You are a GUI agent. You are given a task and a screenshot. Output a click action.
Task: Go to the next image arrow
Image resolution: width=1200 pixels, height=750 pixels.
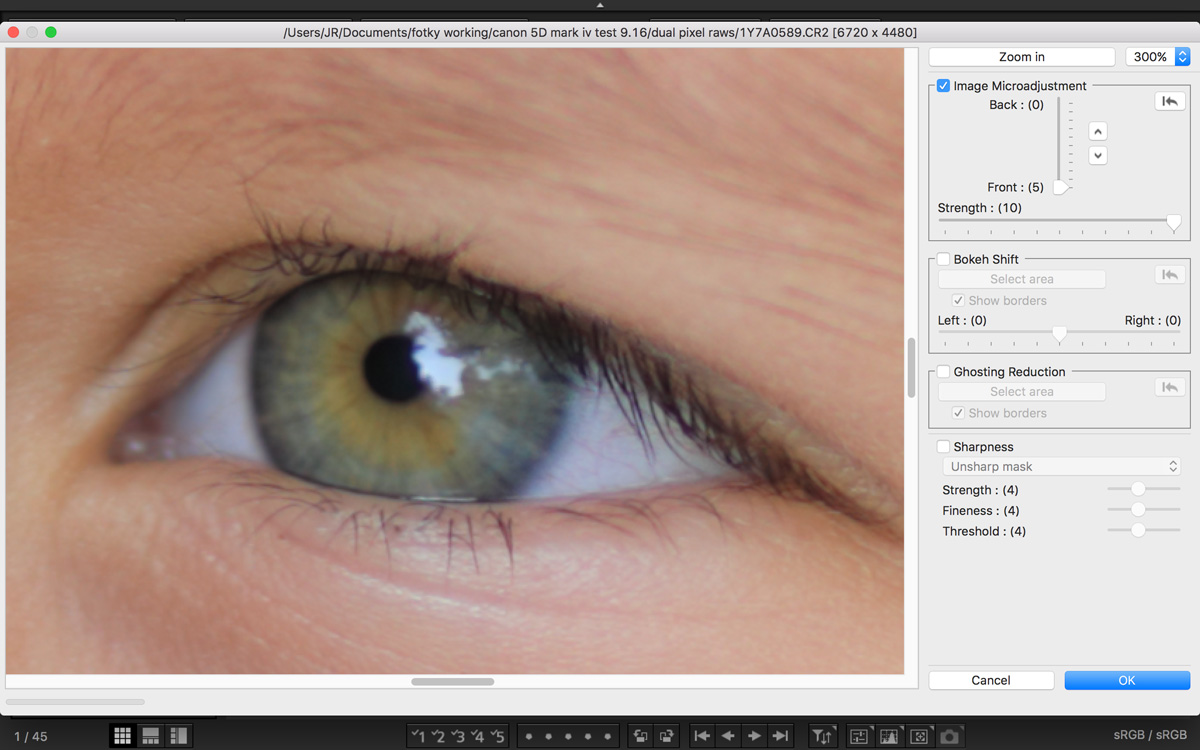[x=754, y=736]
